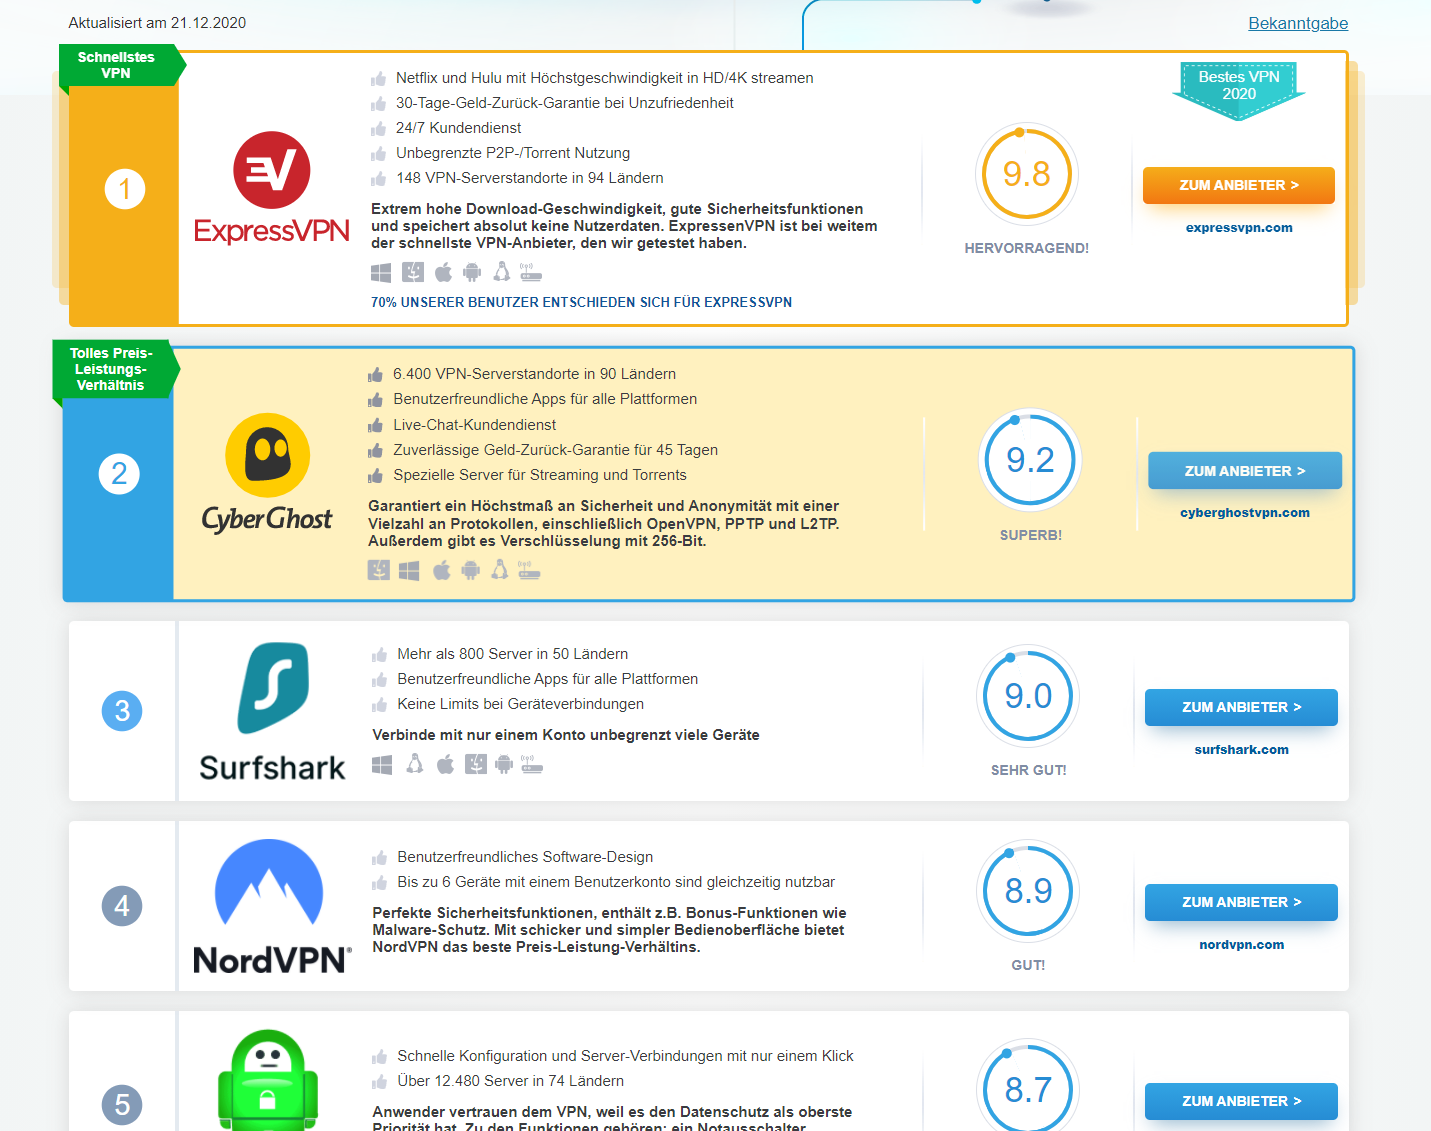1431x1131 pixels.
Task: Click '24/7 Kundendienst' feature text
Action: tap(459, 128)
